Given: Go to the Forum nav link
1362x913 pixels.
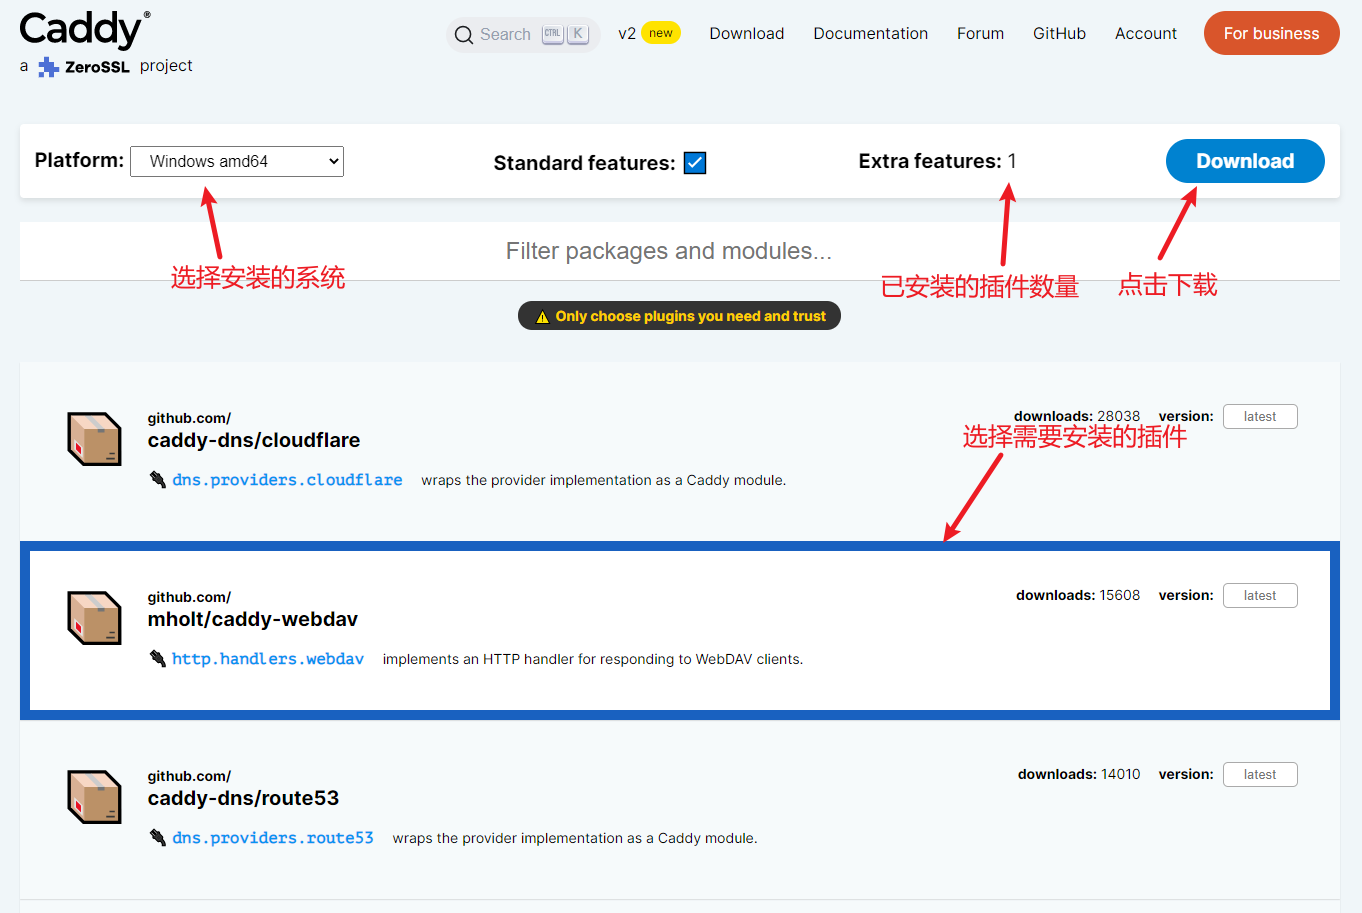Looking at the screenshot, I should 980,33.
